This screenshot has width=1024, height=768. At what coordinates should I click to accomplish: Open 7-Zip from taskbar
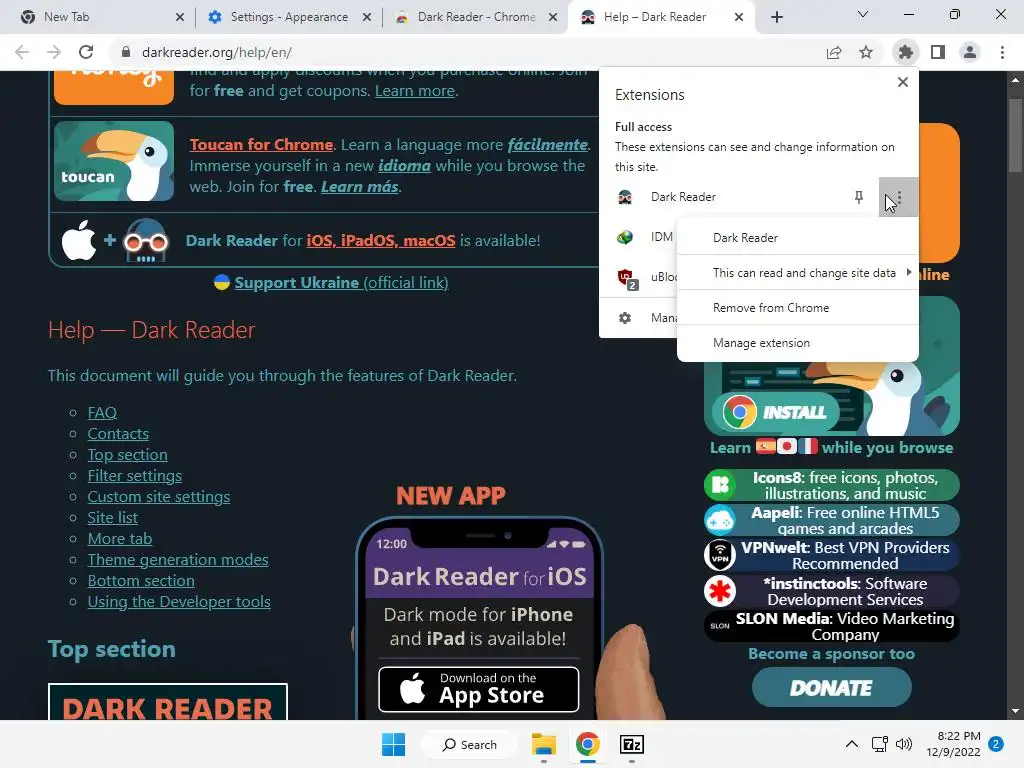(632, 744)
